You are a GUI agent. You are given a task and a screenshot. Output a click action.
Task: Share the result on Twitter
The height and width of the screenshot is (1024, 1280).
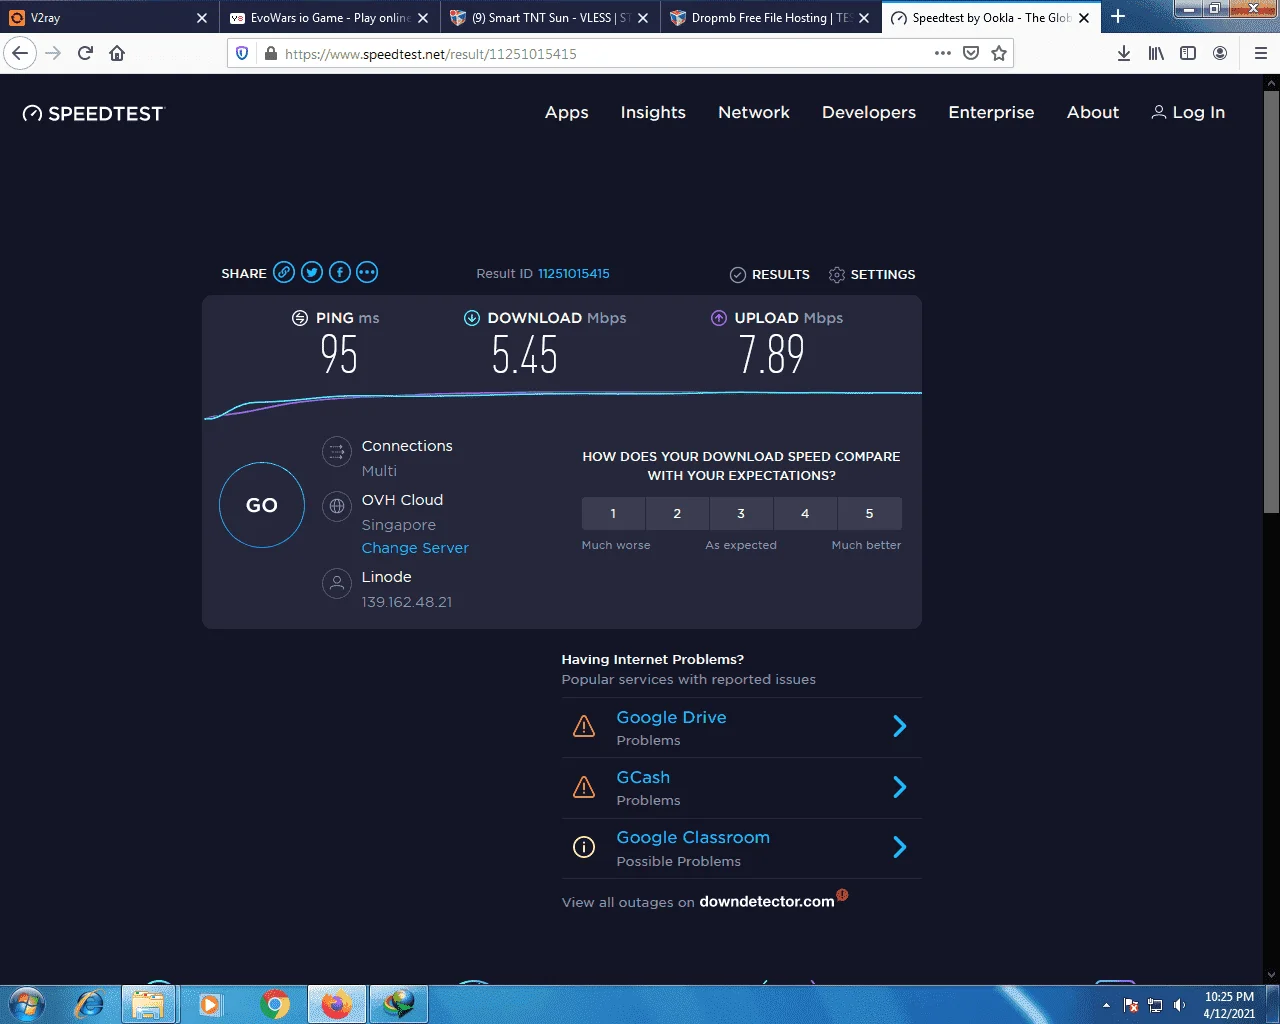312,272
